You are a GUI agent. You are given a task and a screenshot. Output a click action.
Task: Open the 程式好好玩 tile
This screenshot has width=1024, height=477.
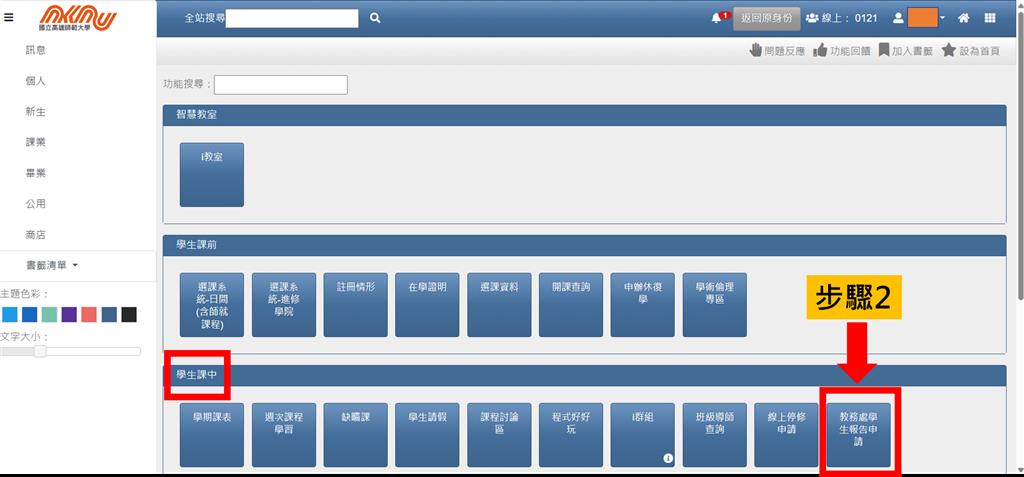(571, 435)
